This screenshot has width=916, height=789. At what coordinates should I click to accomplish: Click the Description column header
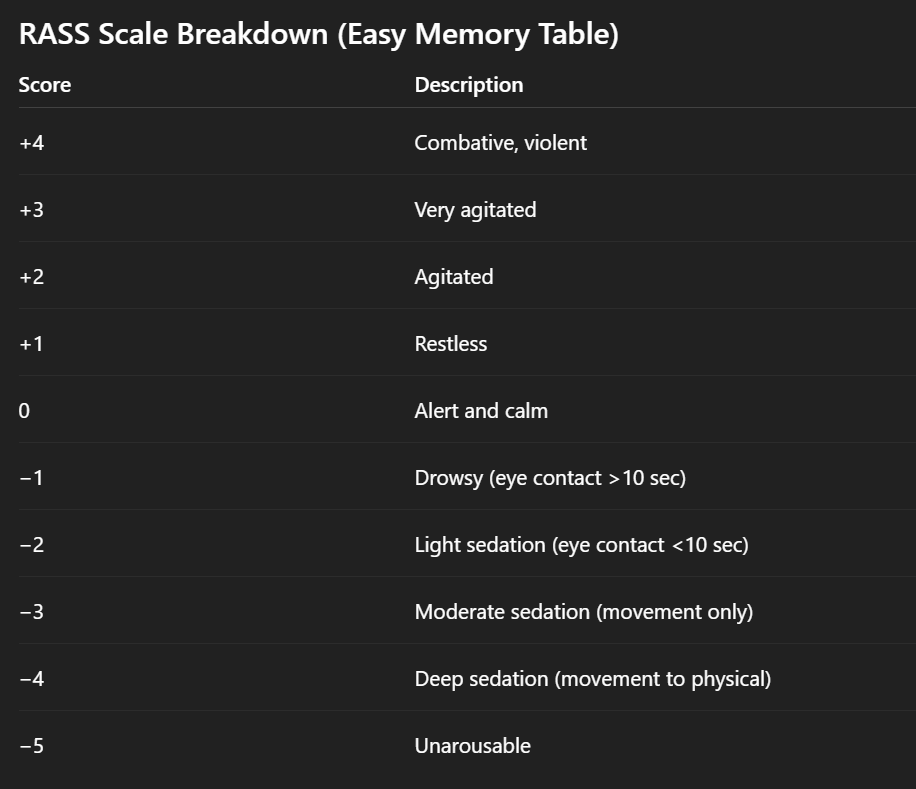tap(469, 85)
